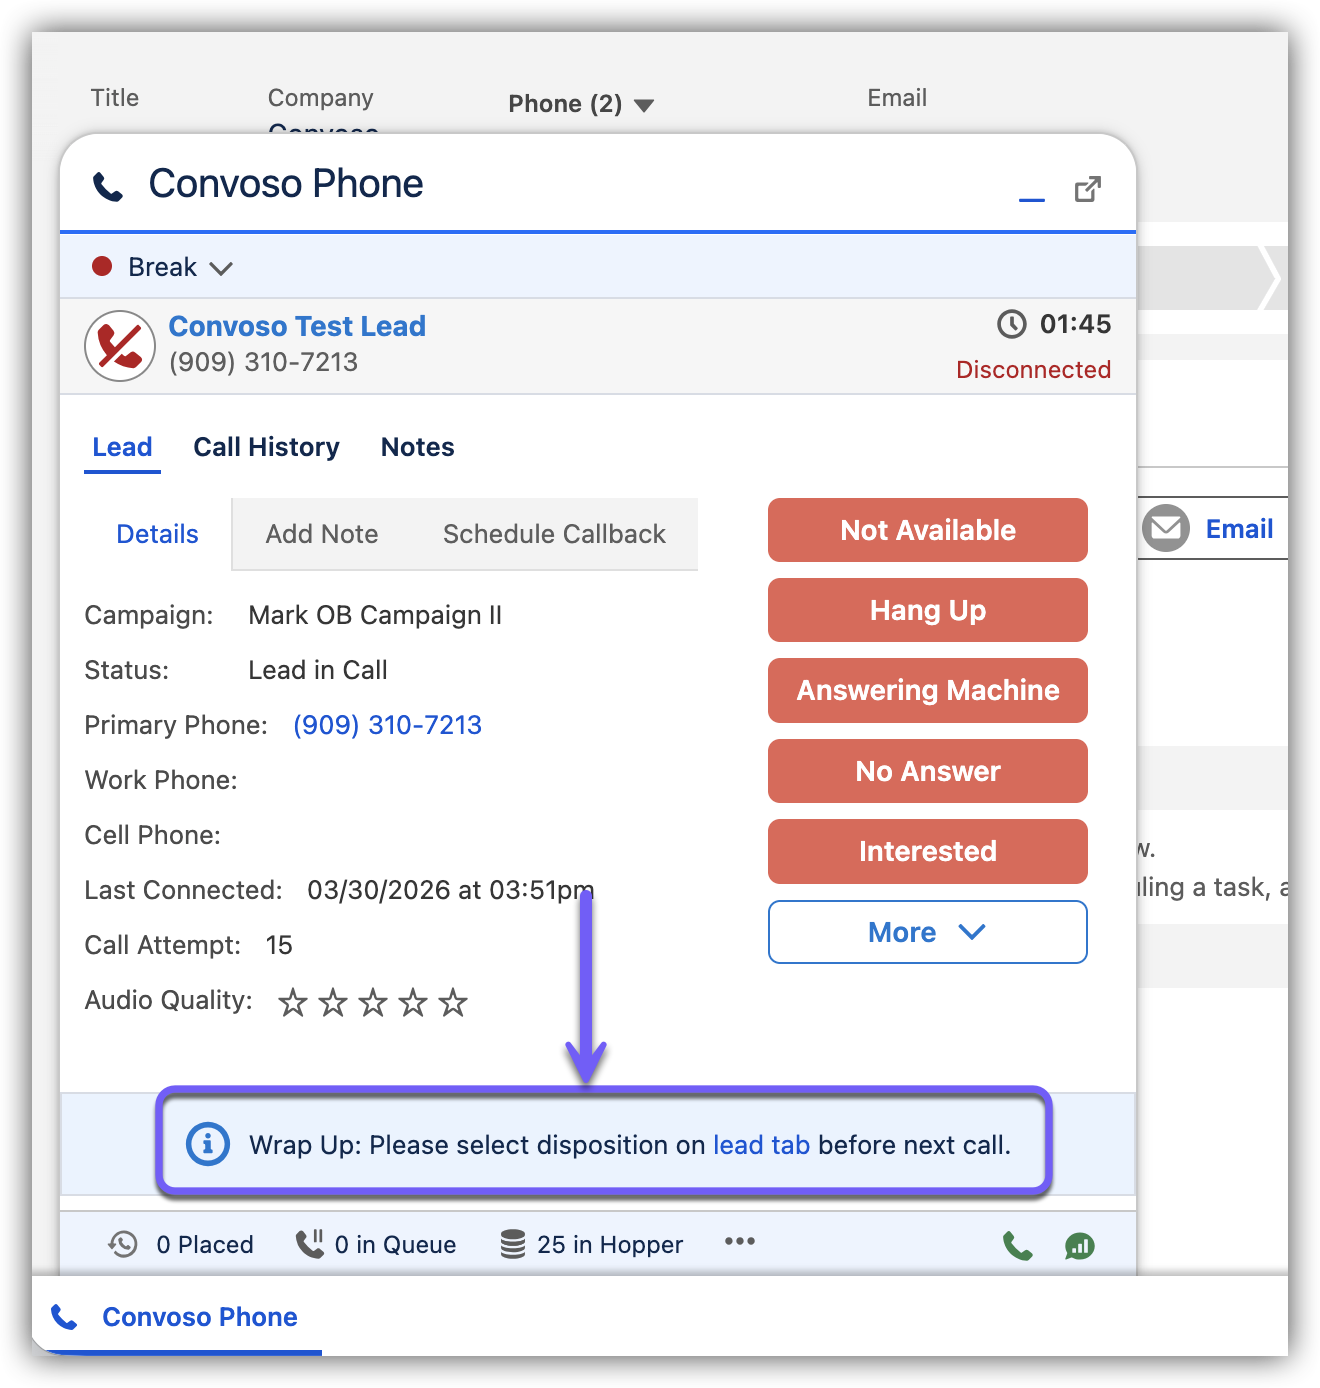Screen dimensions: 1320x1388
Task: Open the green chat stats icon
Action: tap(1080, 1246)
